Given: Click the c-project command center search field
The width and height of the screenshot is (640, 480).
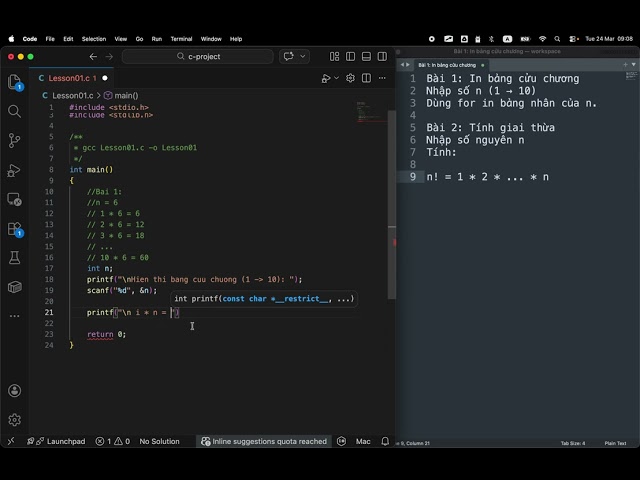Looking at the screenshot, I should click(x=198, y=56).
